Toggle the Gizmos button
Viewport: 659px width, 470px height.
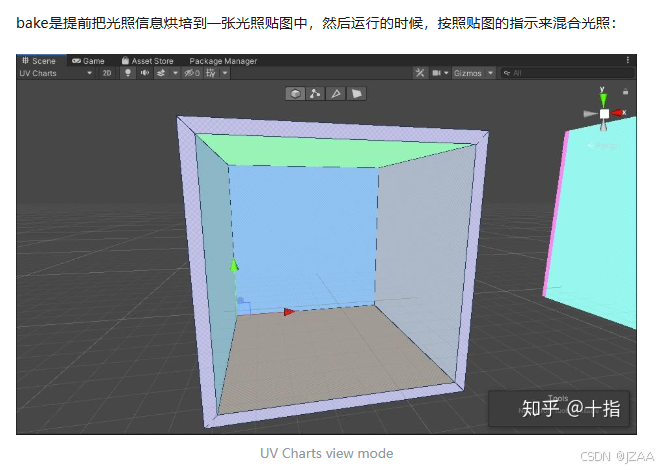point(467,73)
